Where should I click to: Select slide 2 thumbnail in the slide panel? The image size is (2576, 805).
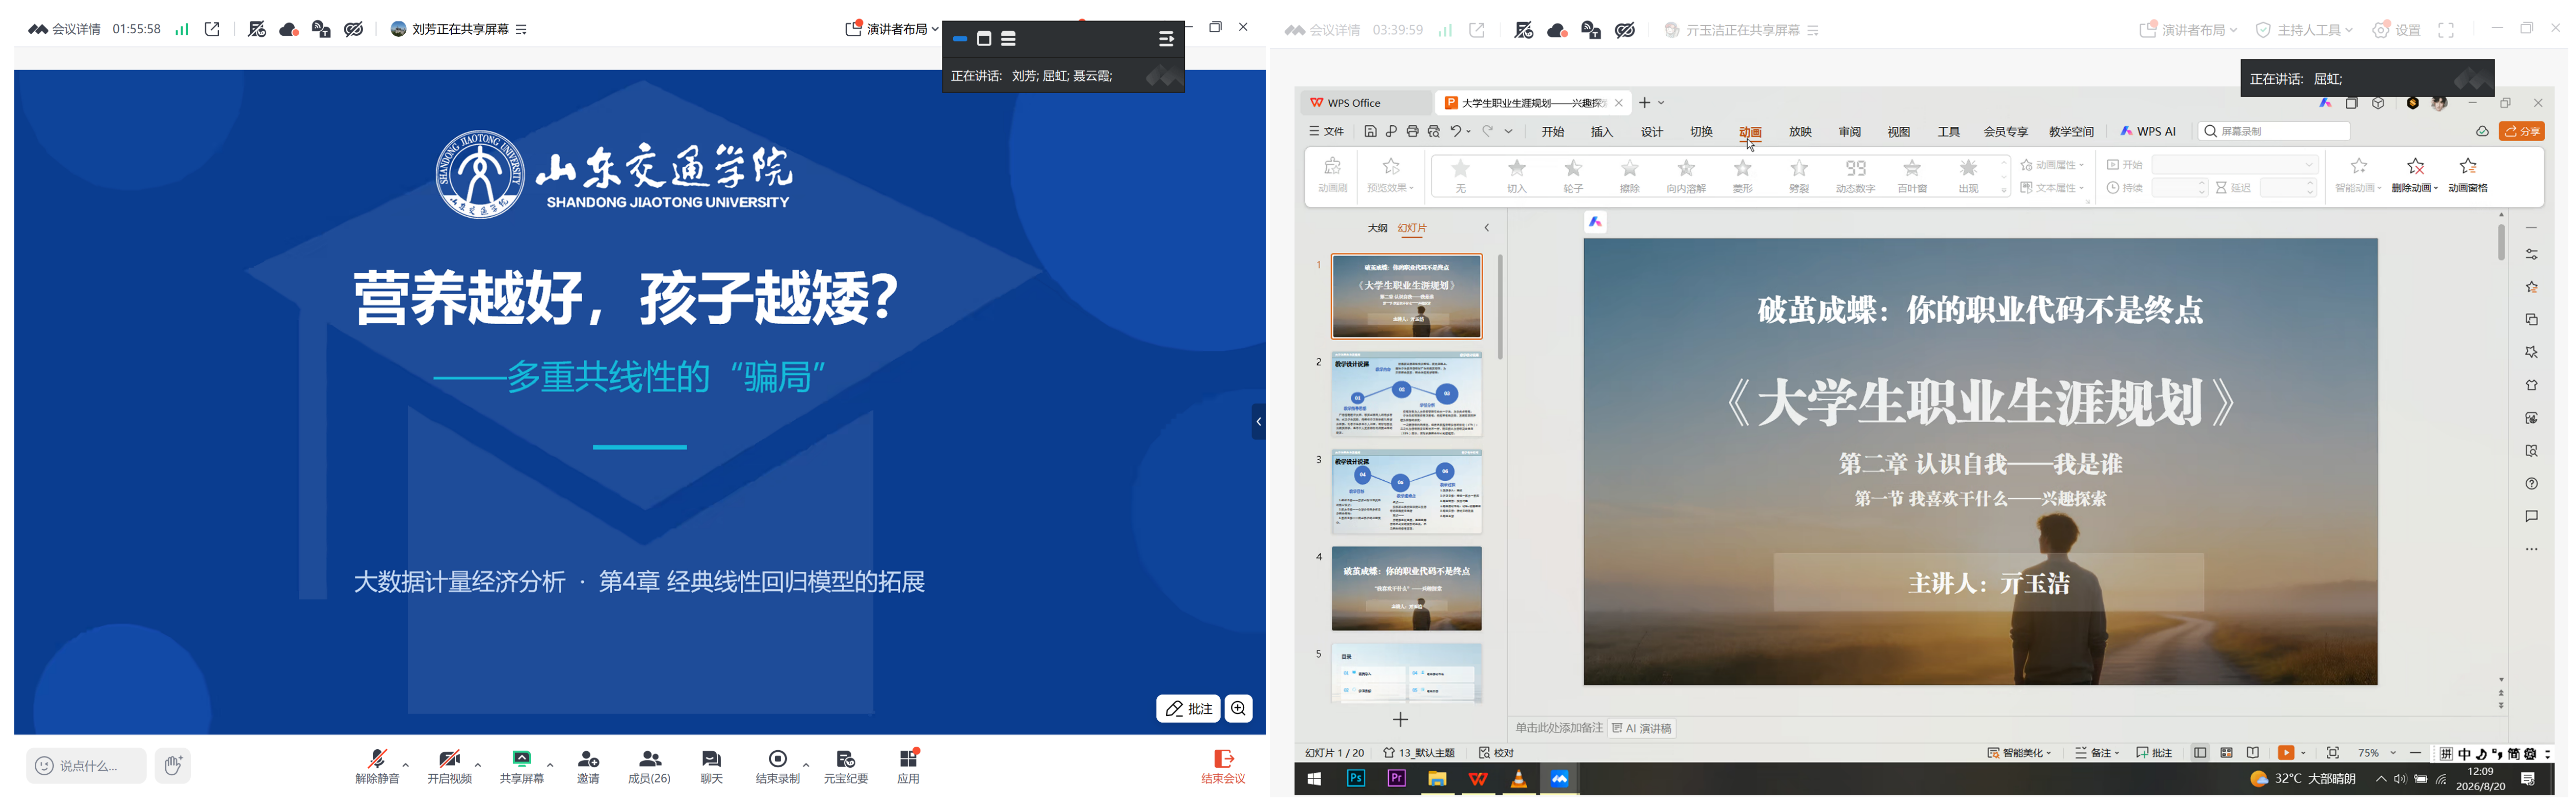(x=1406, y=394)
